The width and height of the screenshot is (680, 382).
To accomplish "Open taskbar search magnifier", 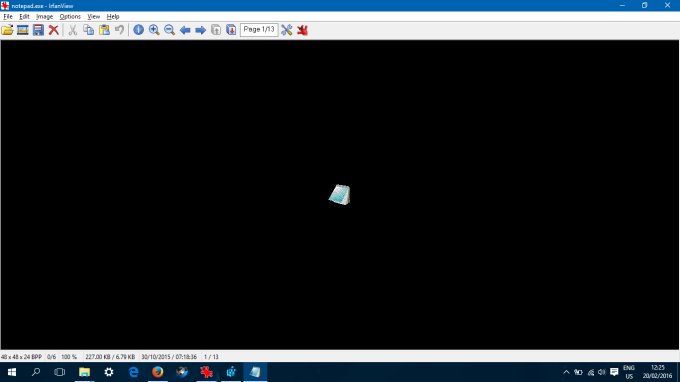I will (x=36, y=372).
